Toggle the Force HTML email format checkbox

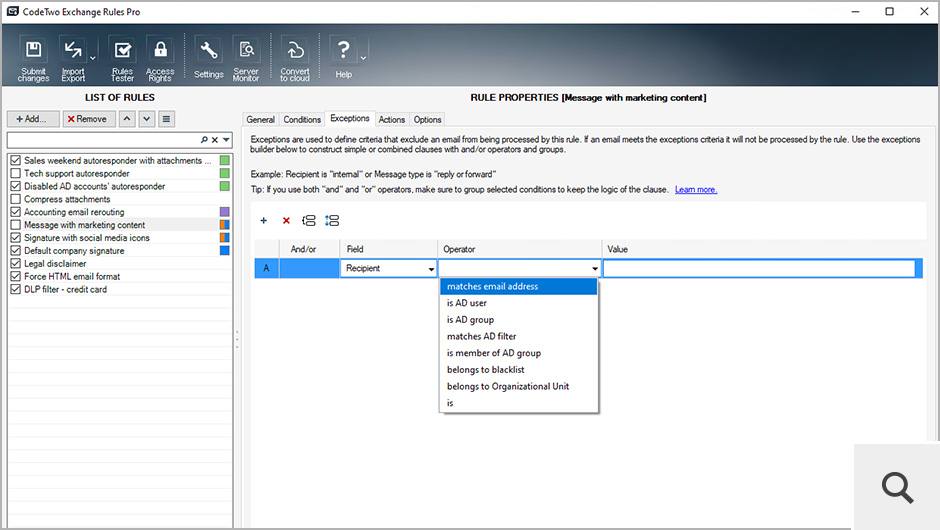coord(16,276)
